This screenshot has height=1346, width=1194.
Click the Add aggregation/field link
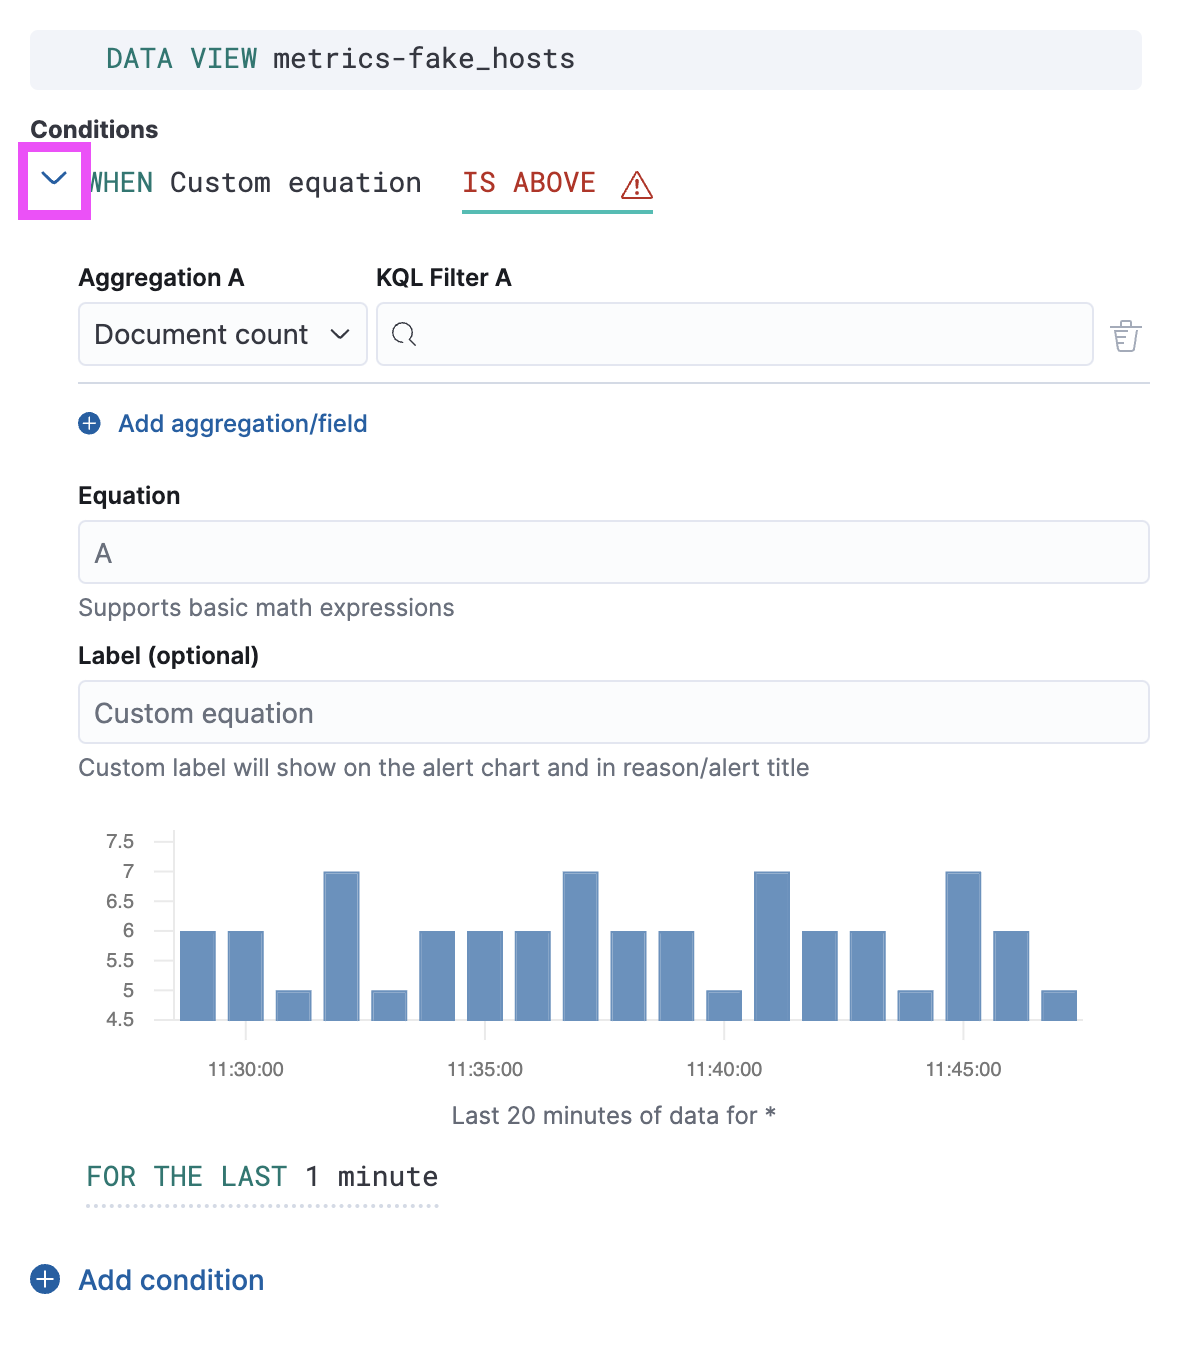point(243,424)
